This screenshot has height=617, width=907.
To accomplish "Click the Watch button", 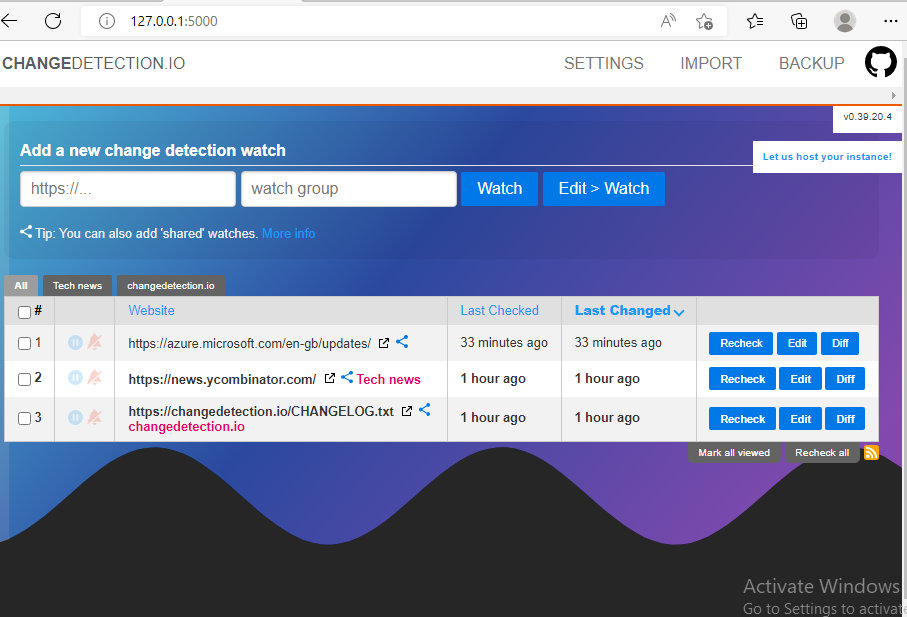I will [x=499, y=189].
